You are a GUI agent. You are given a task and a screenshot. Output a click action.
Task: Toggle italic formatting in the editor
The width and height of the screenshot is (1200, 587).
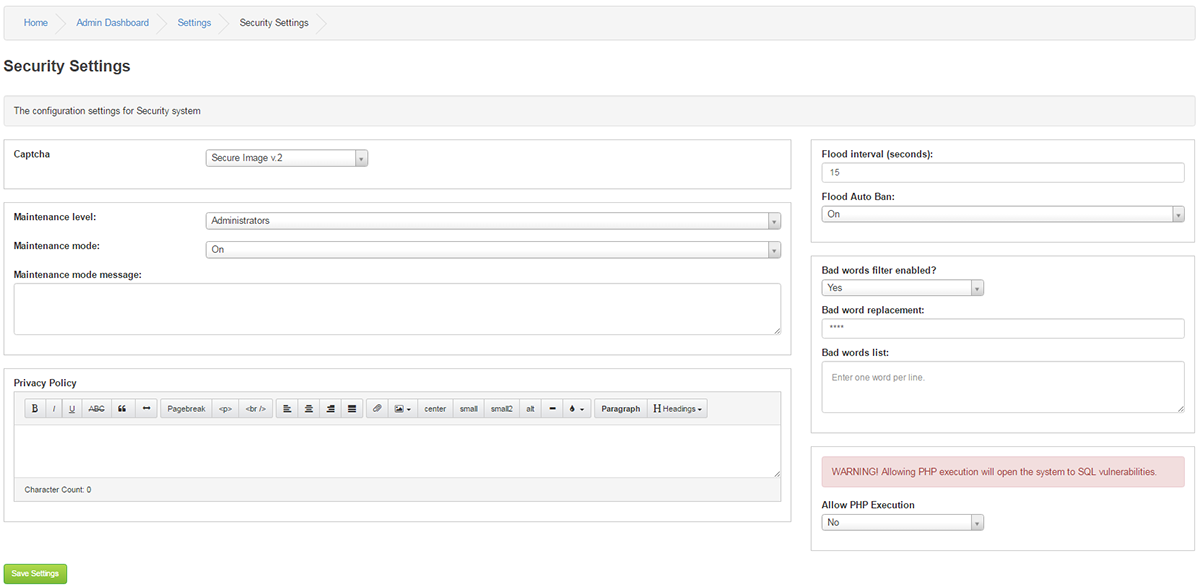click(53, 408)
